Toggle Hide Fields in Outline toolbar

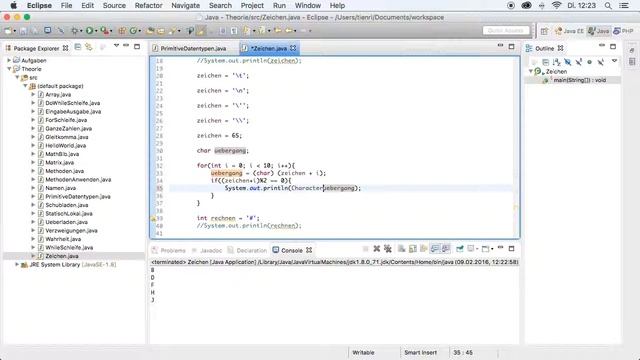click(567, 62)
